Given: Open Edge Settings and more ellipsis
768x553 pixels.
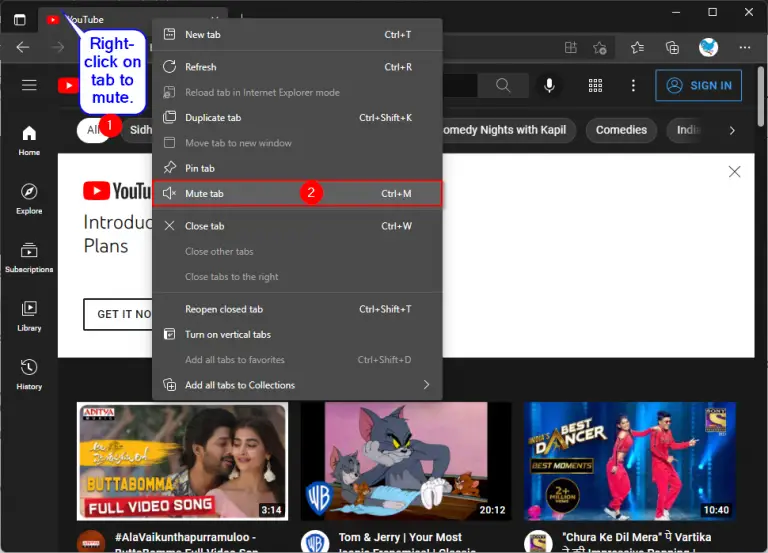Looking at the screenshot, I should coord(745,48).
